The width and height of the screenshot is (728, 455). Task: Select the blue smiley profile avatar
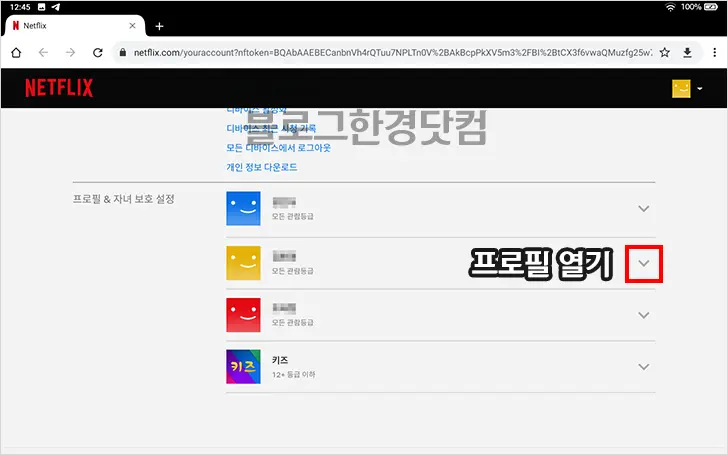tap(243, 208)
